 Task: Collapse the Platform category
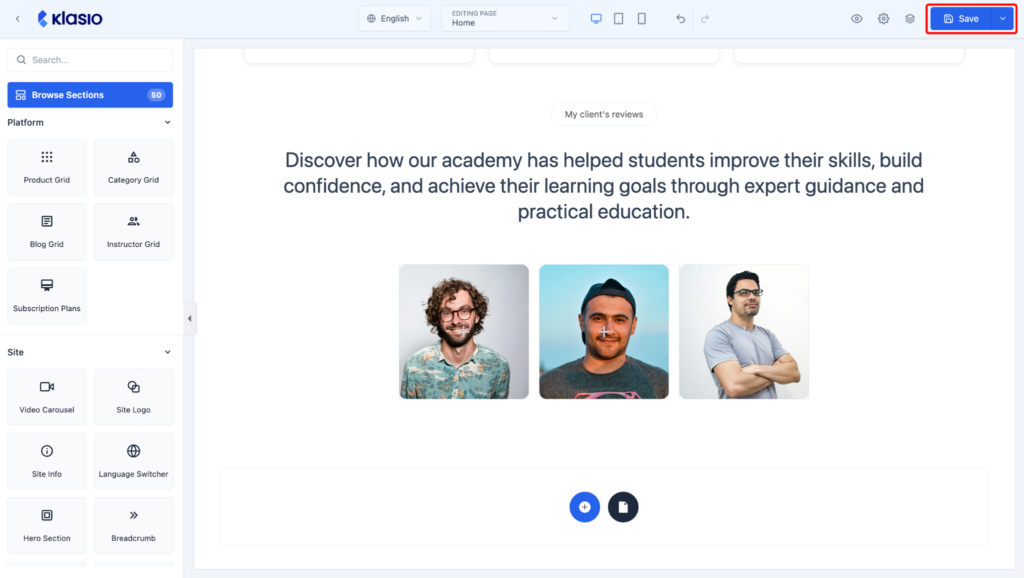[x=167, y=122]
